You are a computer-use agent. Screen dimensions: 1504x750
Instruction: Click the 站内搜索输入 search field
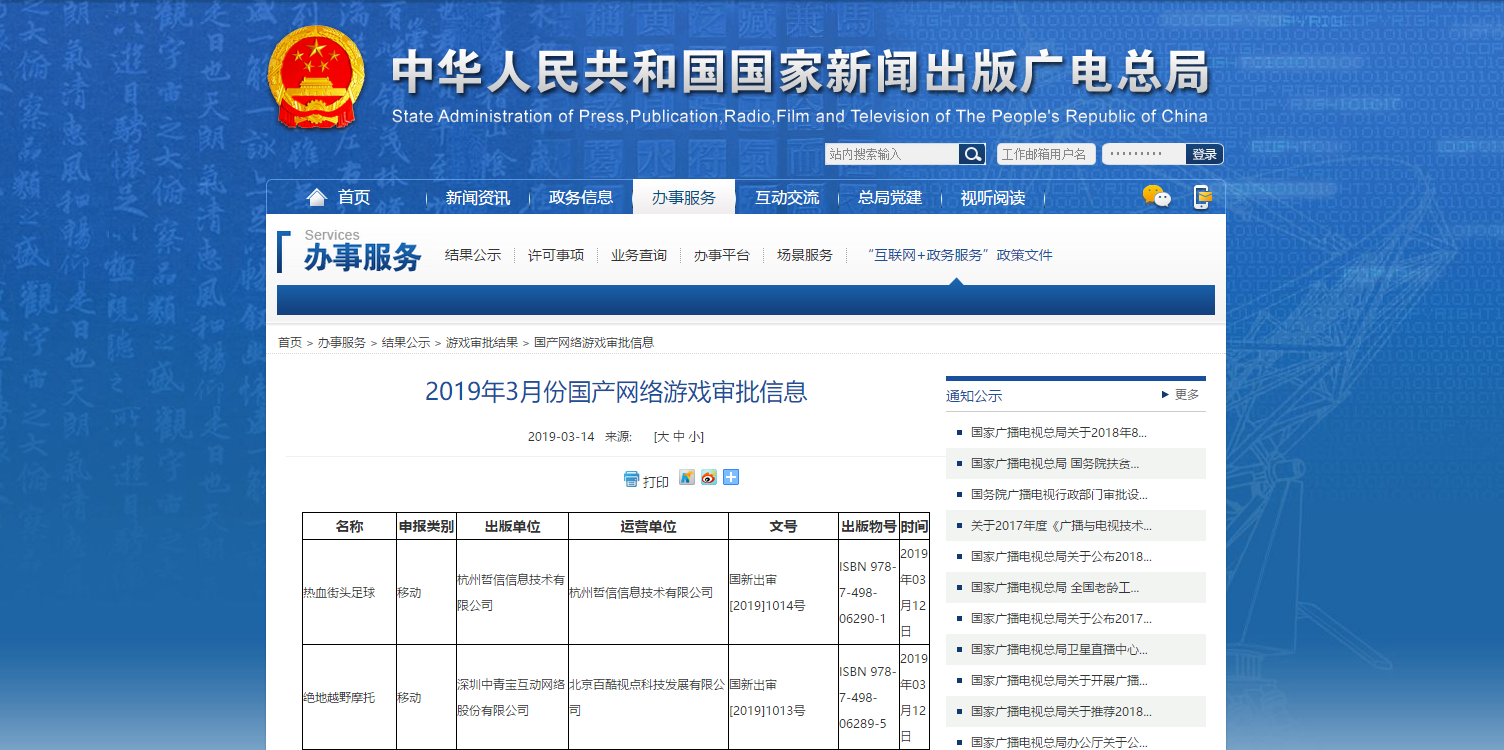pyautogui.click(x=890, y=154)
